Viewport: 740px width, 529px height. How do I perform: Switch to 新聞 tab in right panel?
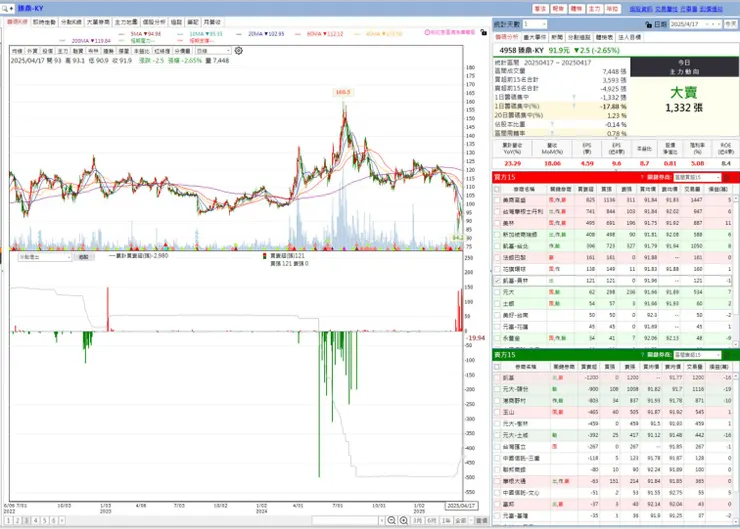(557, 37)
